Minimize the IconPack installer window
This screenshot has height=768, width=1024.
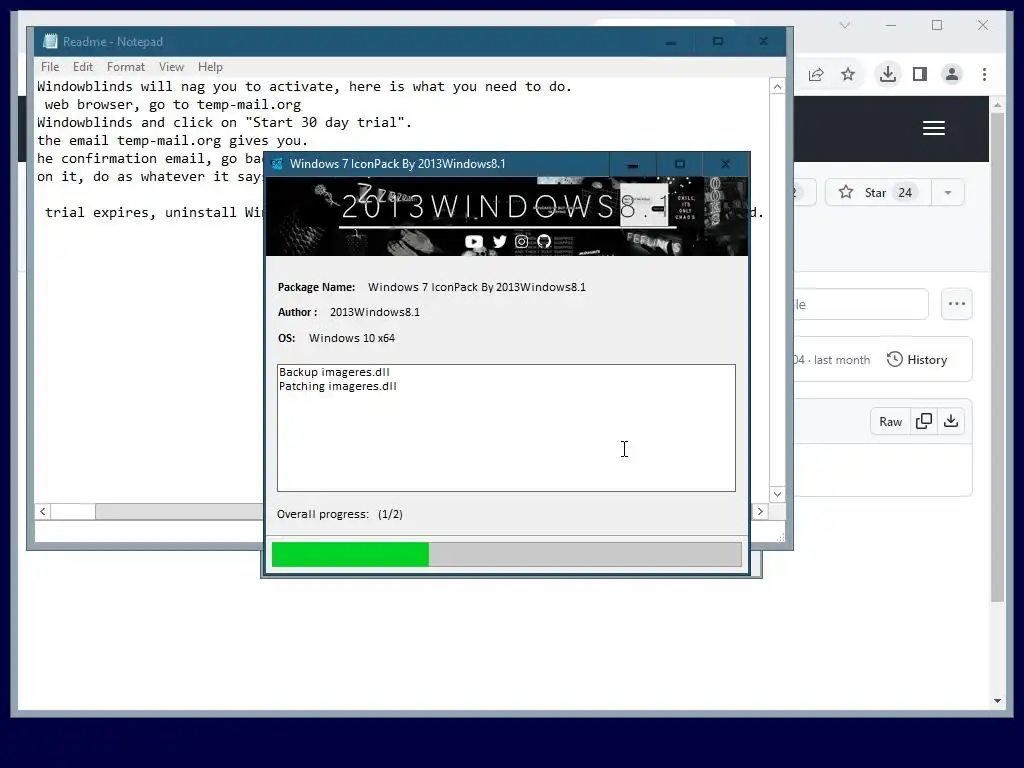tap(632, 165)
